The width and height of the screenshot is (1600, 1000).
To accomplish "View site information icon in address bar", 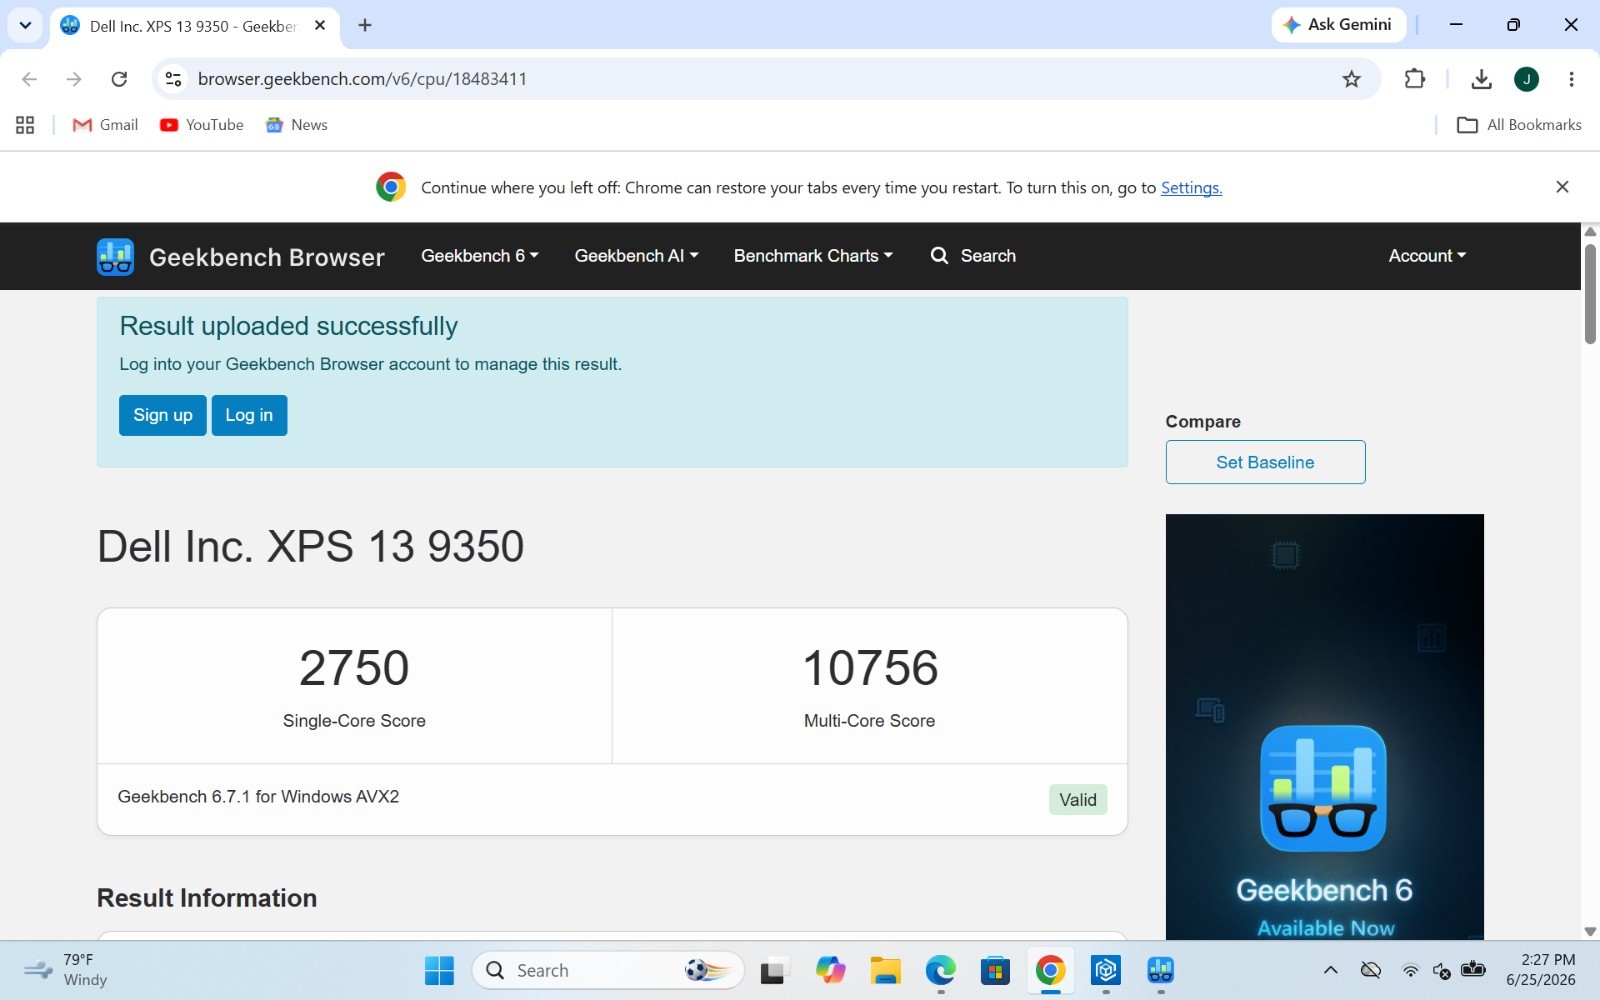I will pos(173,79).
